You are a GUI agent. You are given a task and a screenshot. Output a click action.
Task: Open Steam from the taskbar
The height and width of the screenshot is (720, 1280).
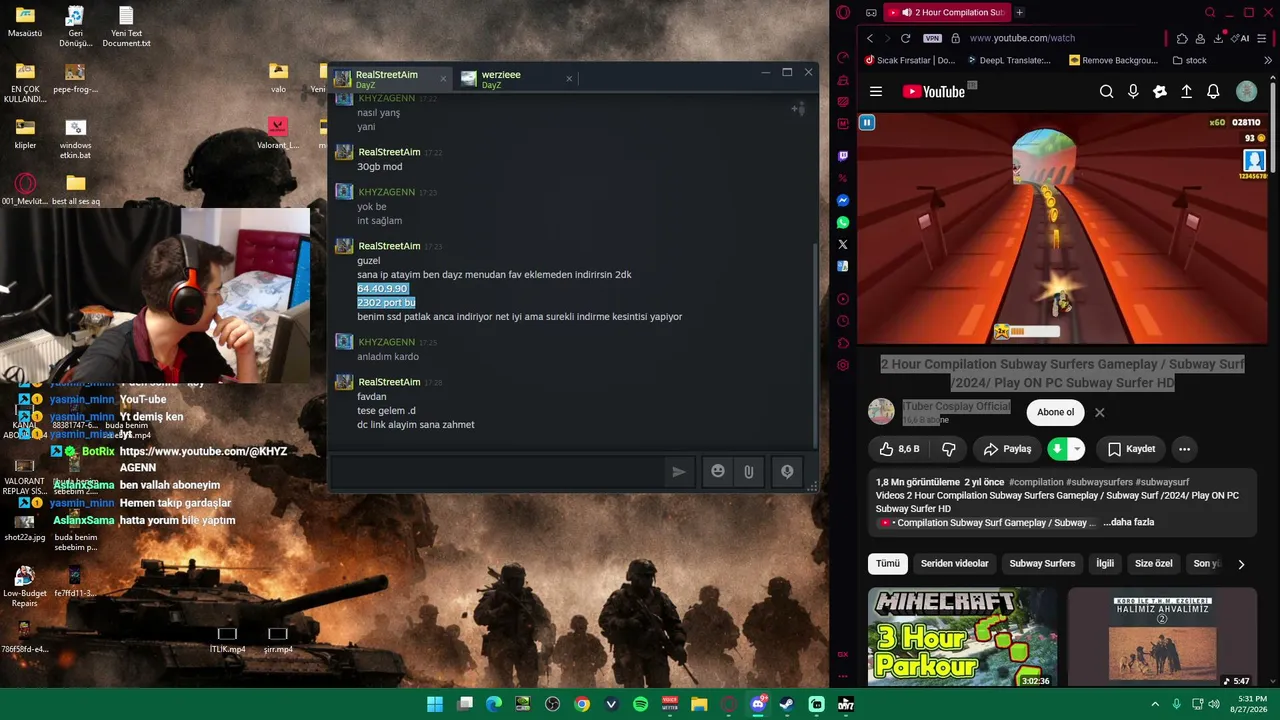(787, 704)
